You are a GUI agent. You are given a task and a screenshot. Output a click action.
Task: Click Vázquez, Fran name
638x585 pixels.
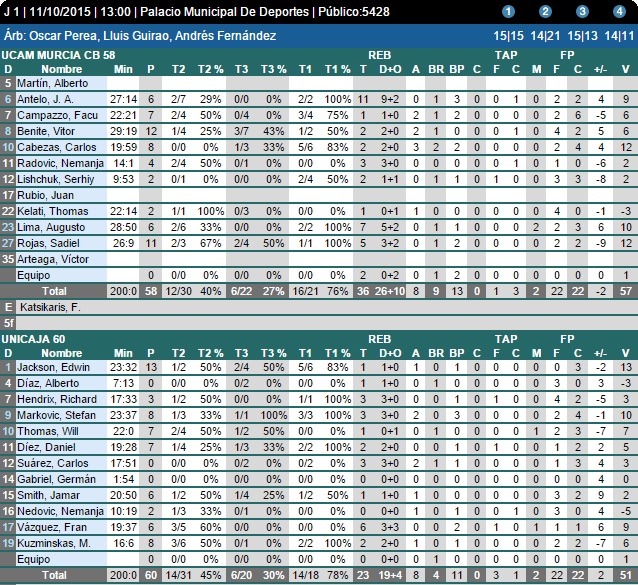tap(52, 527)
